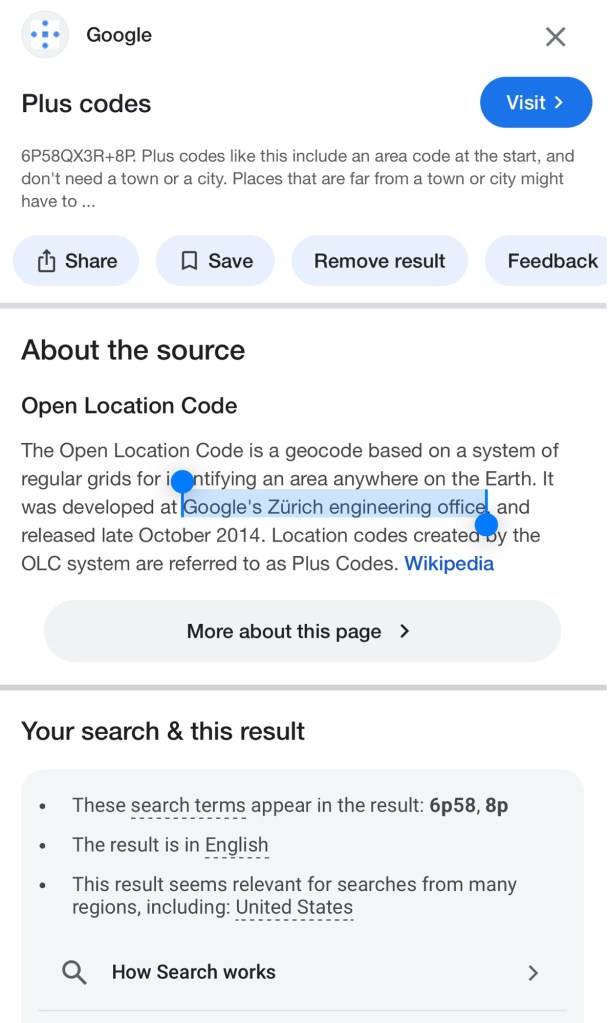Tap the Open Location Code heading

point(129,406)
